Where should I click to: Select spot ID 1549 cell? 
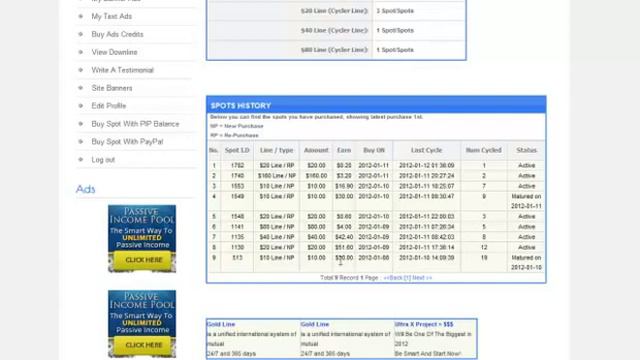(x=237, y=196)
